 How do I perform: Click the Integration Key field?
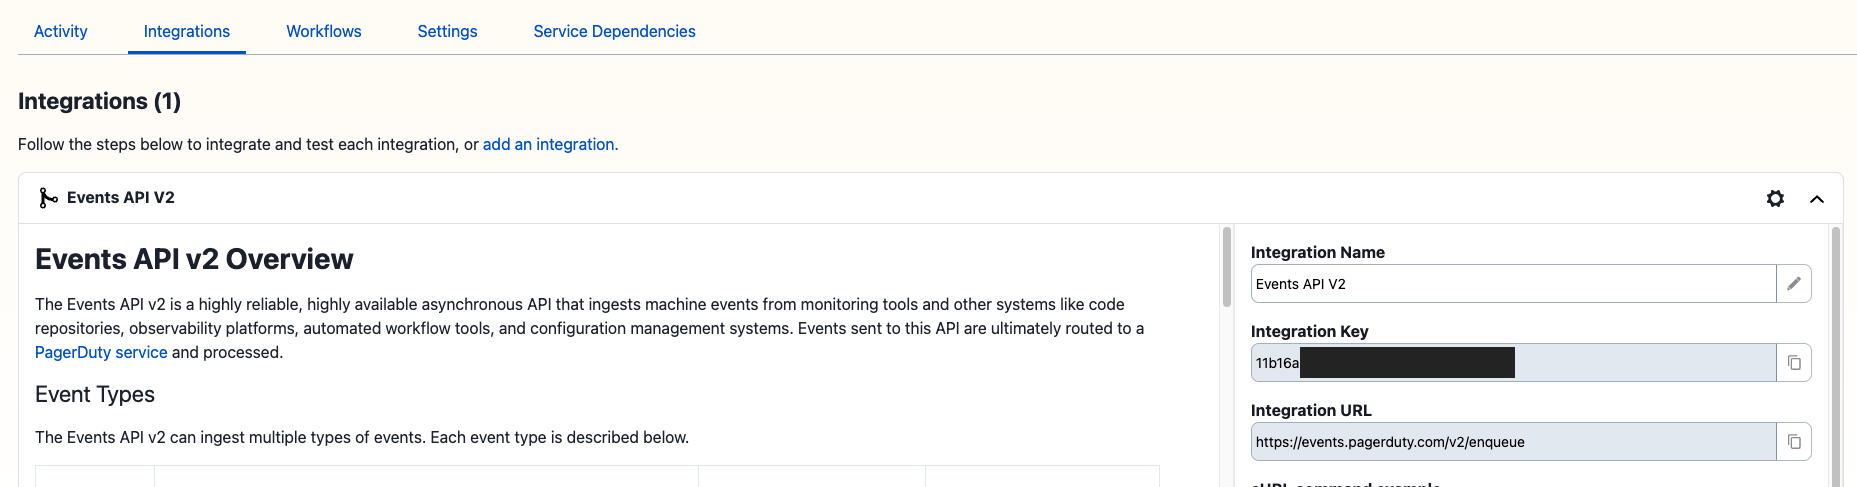point(1640,363)
